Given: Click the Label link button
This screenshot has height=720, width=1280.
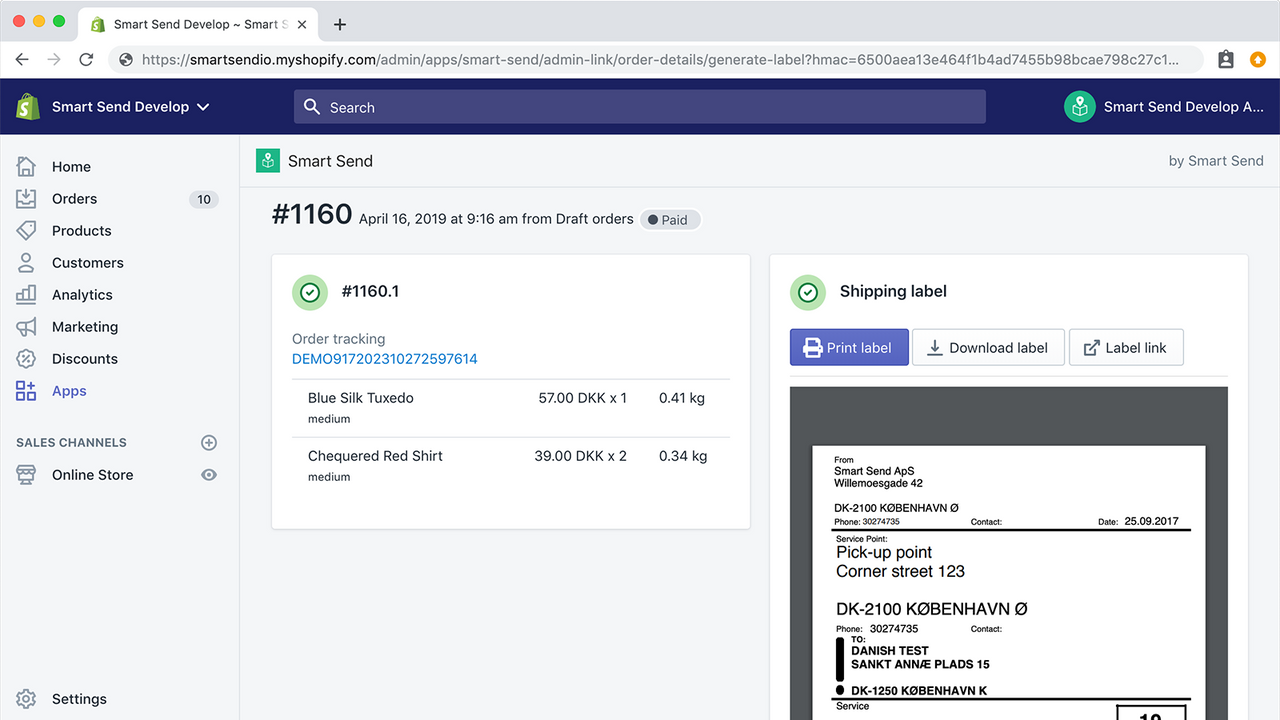Looking at the screenshot, I should [x=1126, y=348].
